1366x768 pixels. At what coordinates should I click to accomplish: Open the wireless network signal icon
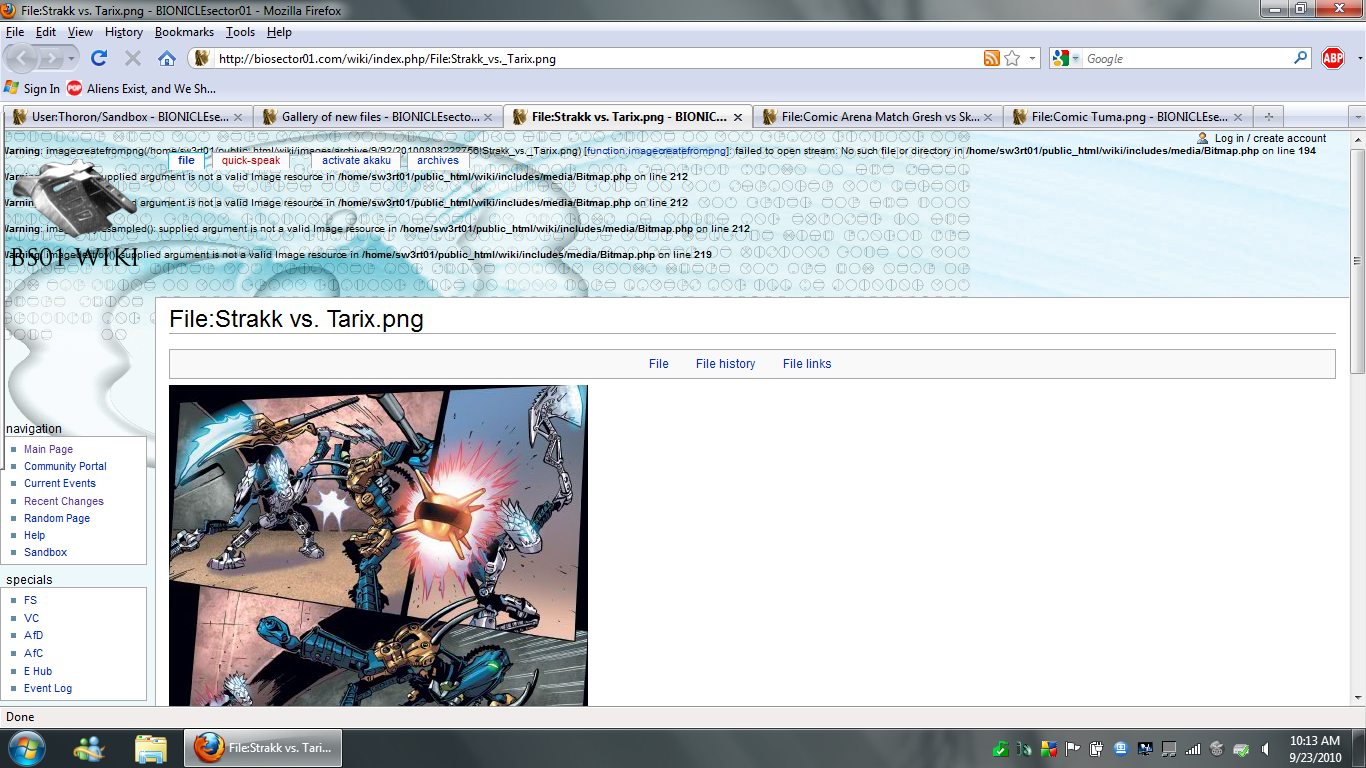(1193, 749)
